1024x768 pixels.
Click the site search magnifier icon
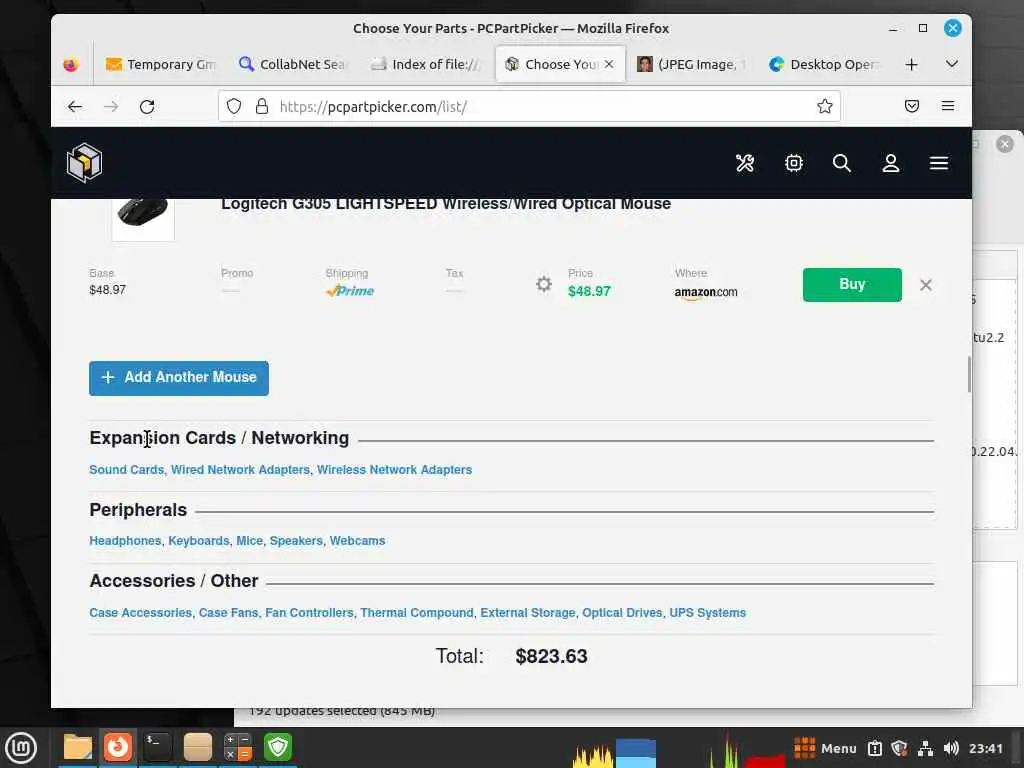842,163
